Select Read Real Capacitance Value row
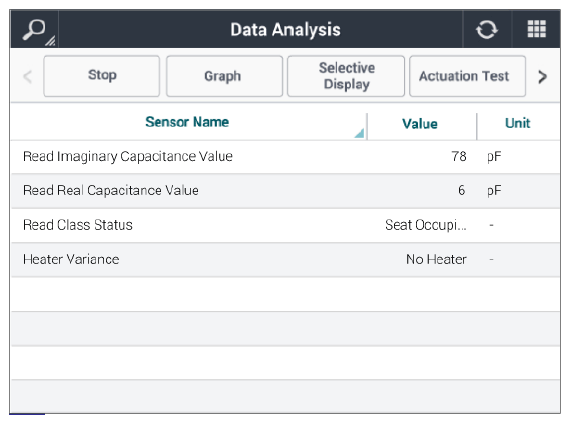Image resolution: width=570 pixels, height=424 pixels. coord(285,191)
